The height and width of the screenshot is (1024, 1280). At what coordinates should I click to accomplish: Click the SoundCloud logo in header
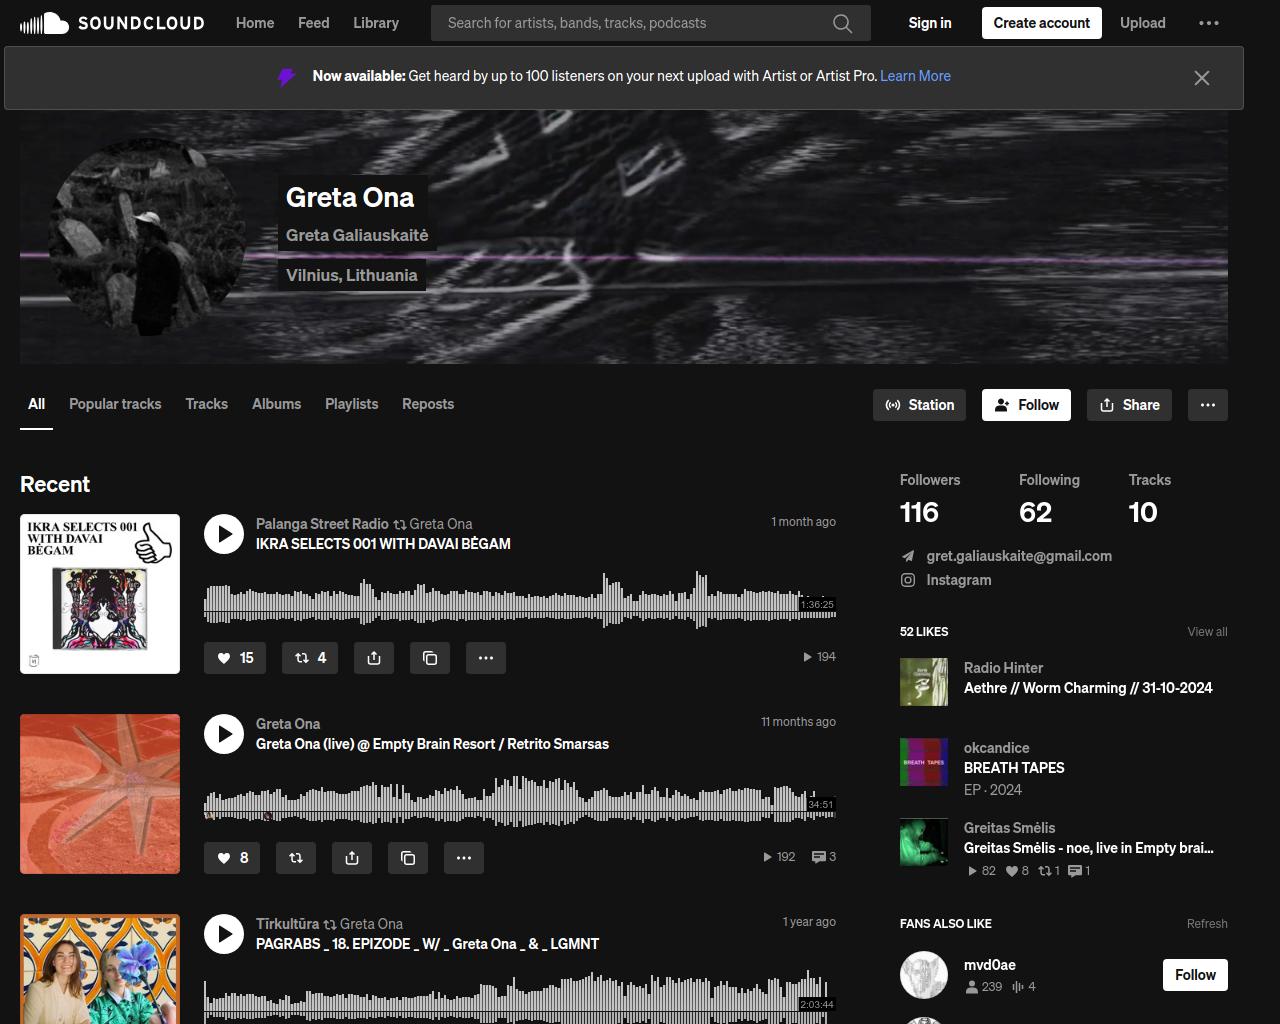[x=112, y=23]
